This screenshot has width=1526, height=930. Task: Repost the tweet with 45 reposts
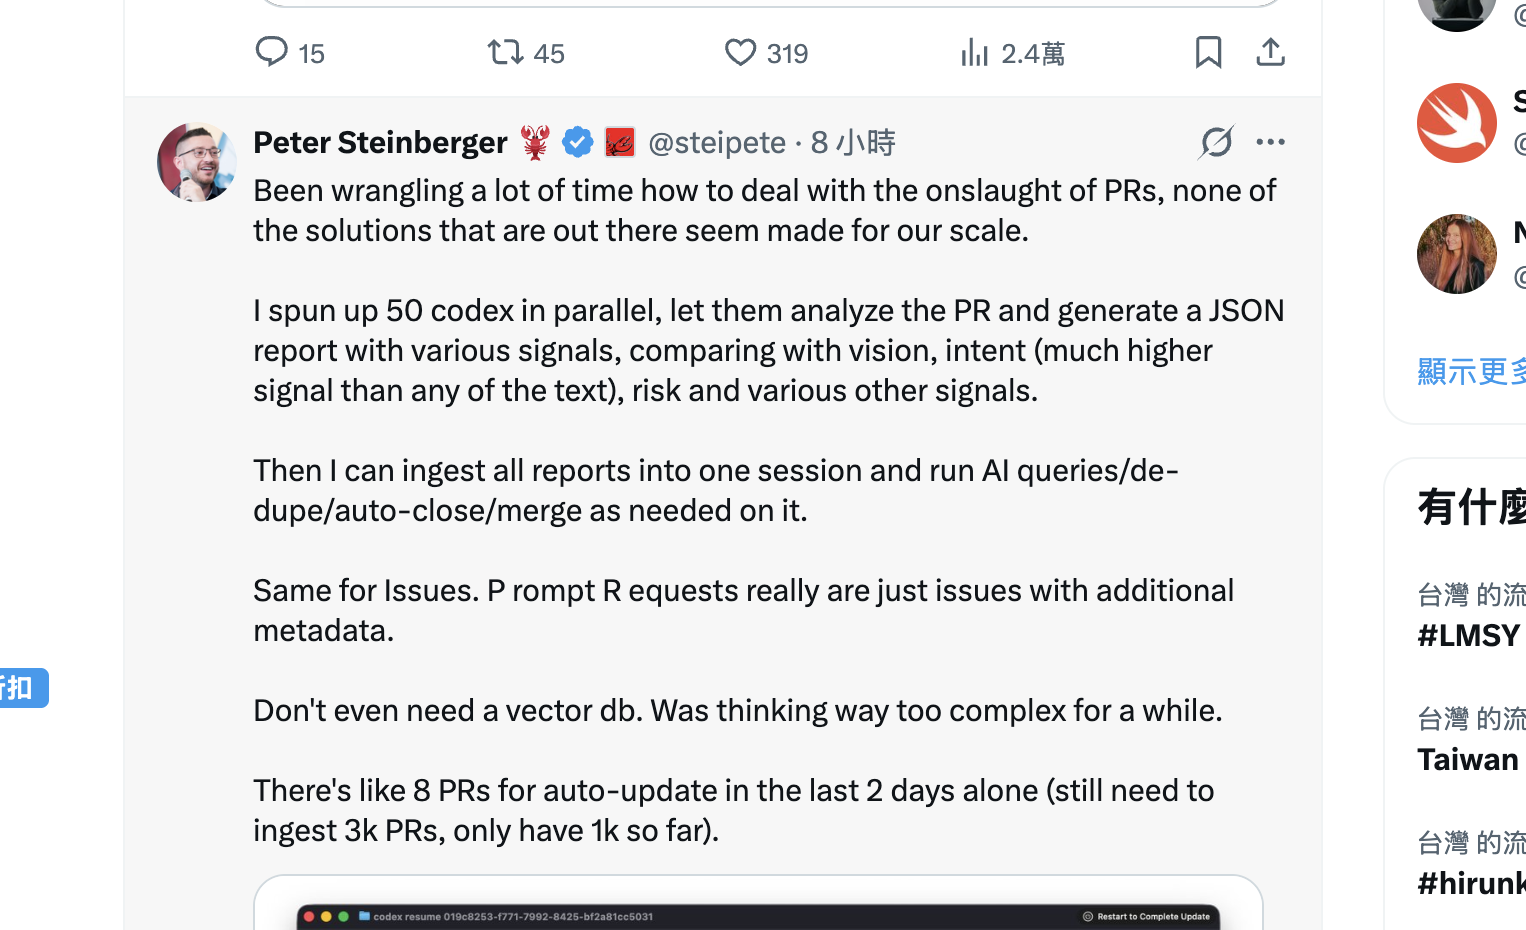click(x=506, y=52)
